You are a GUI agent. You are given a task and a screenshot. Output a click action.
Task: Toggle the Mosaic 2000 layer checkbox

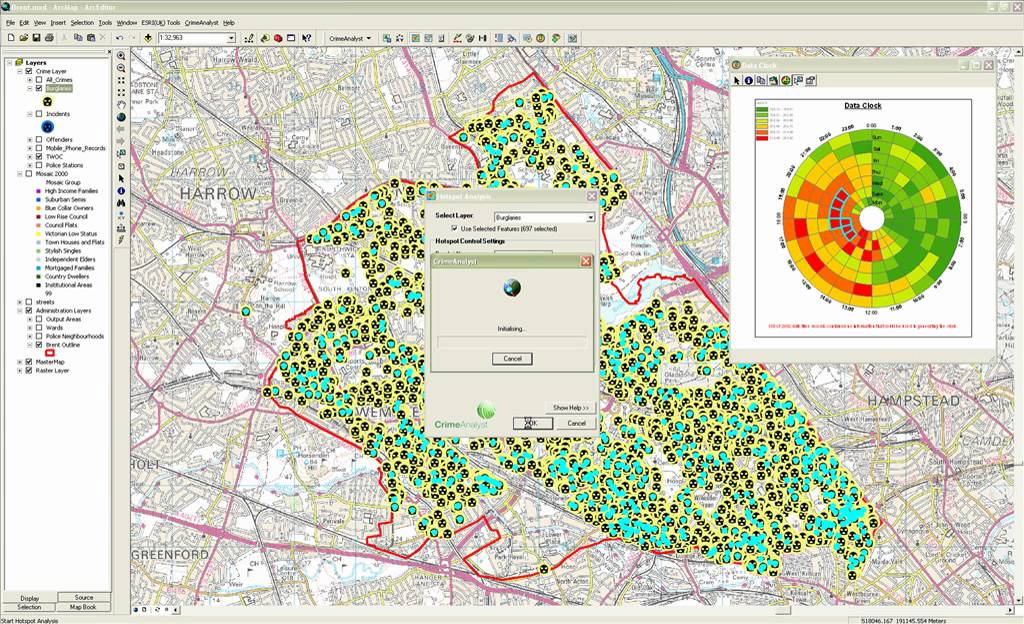(x=29, y=174)
